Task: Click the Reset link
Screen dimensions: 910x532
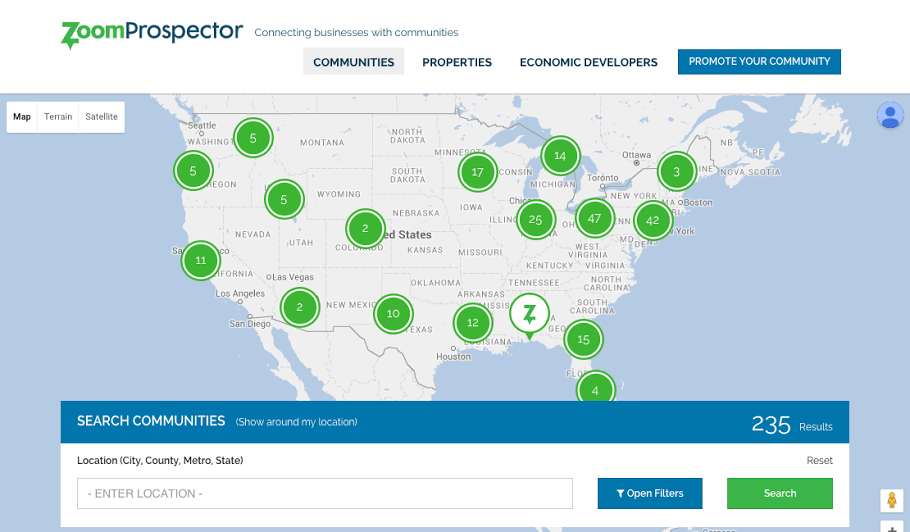Action: coord(819,460)
